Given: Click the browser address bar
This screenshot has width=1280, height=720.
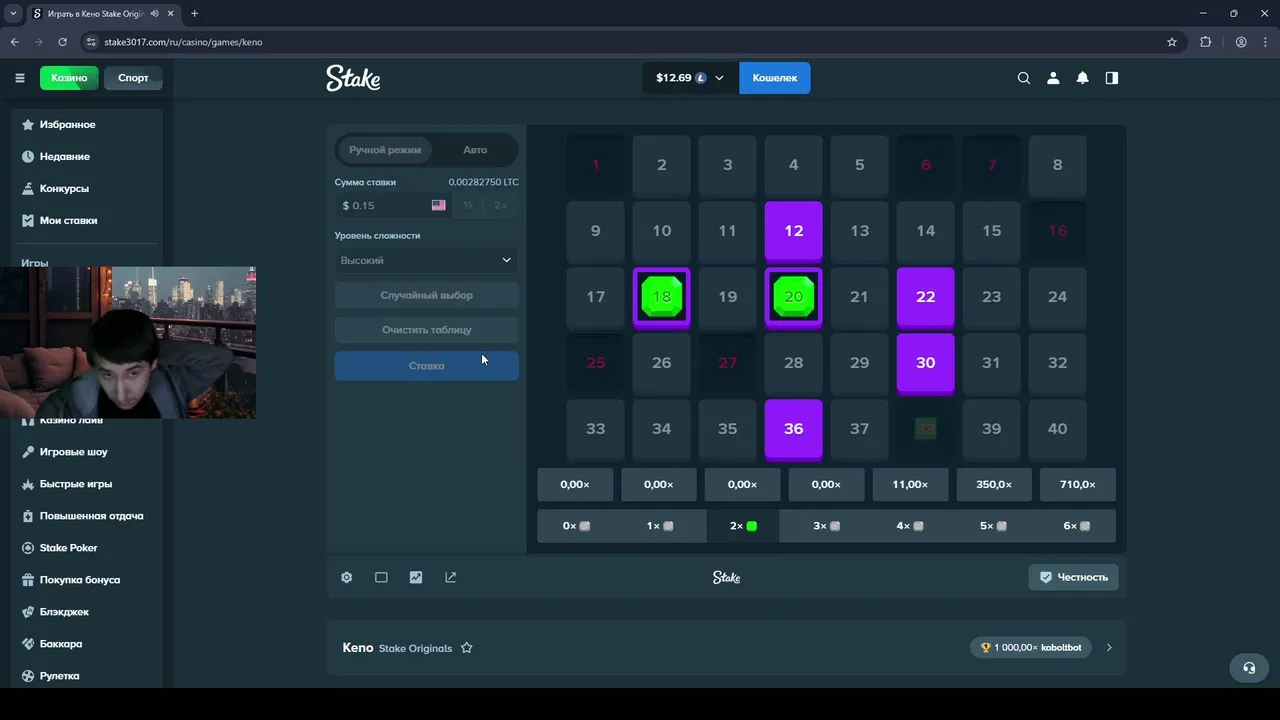Looking at the screenshot, I should tap(620, 42).
